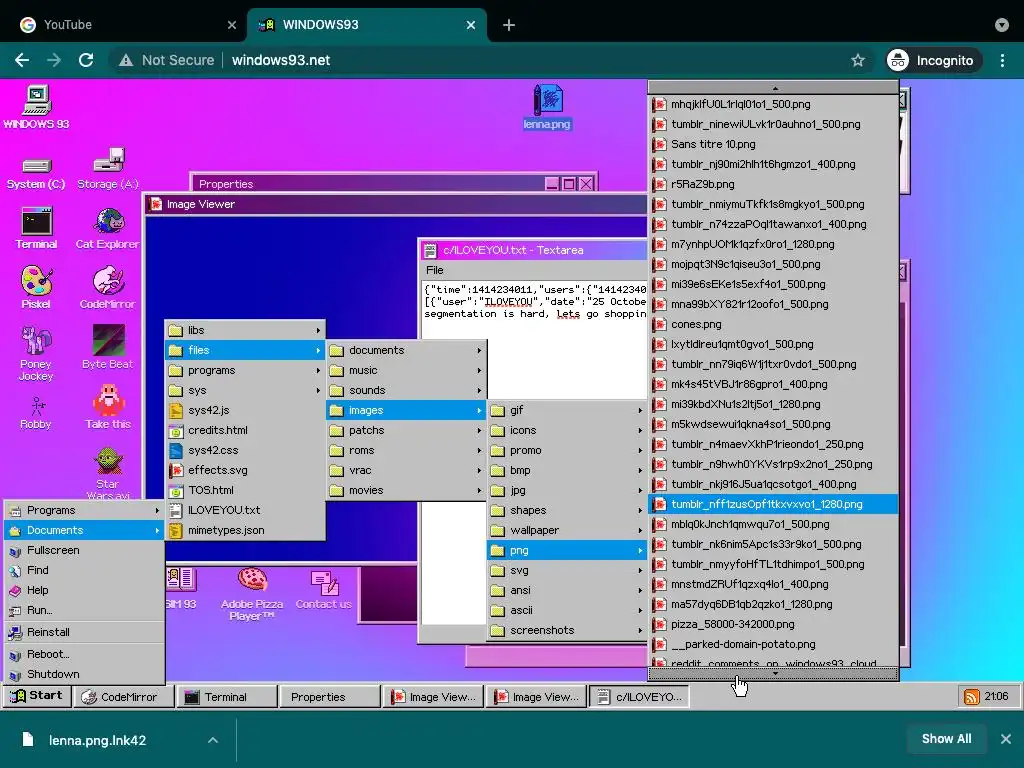Expand the gif folder submenu

click(x=567, y=410)
